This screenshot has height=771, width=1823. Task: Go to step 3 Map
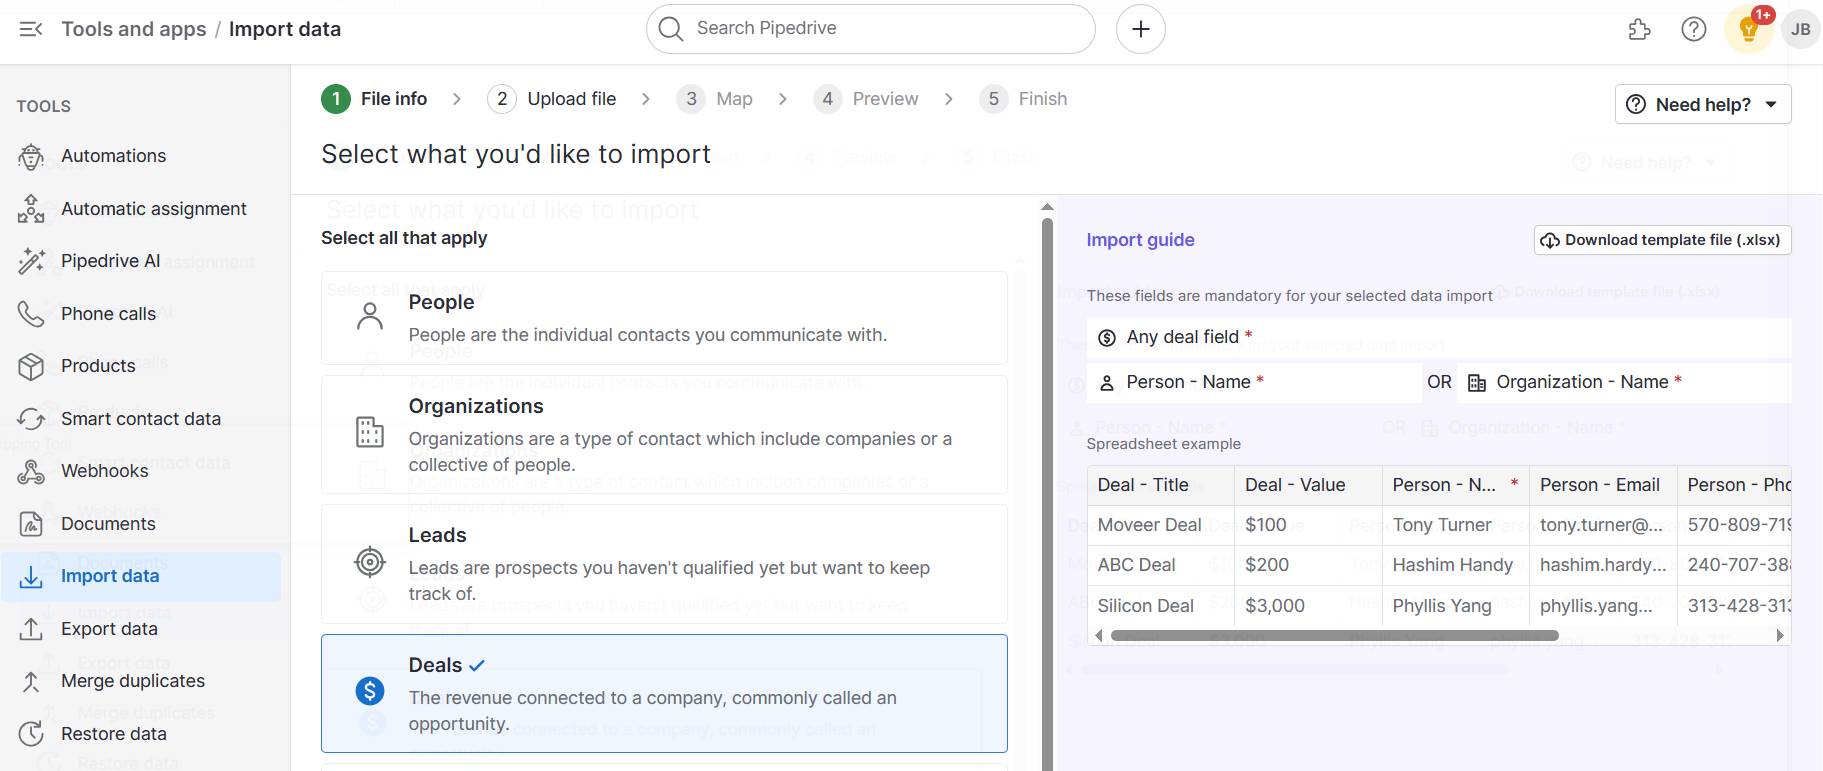(715, 99)
